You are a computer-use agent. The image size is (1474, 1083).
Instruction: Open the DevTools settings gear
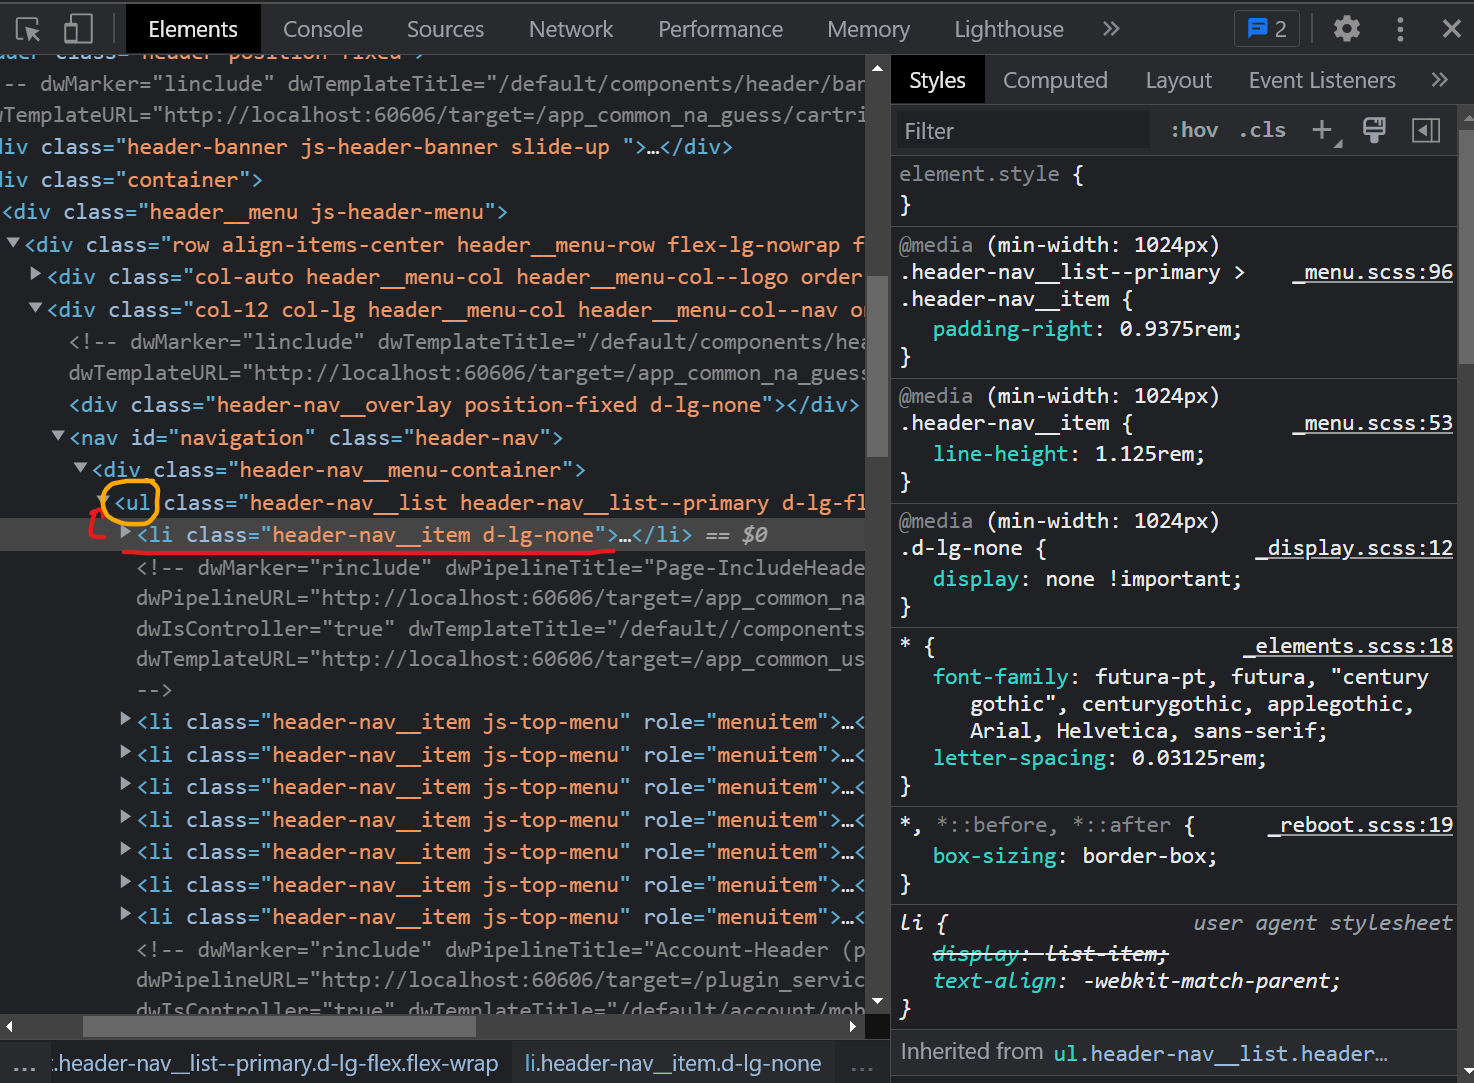(x=1346, y=29)
